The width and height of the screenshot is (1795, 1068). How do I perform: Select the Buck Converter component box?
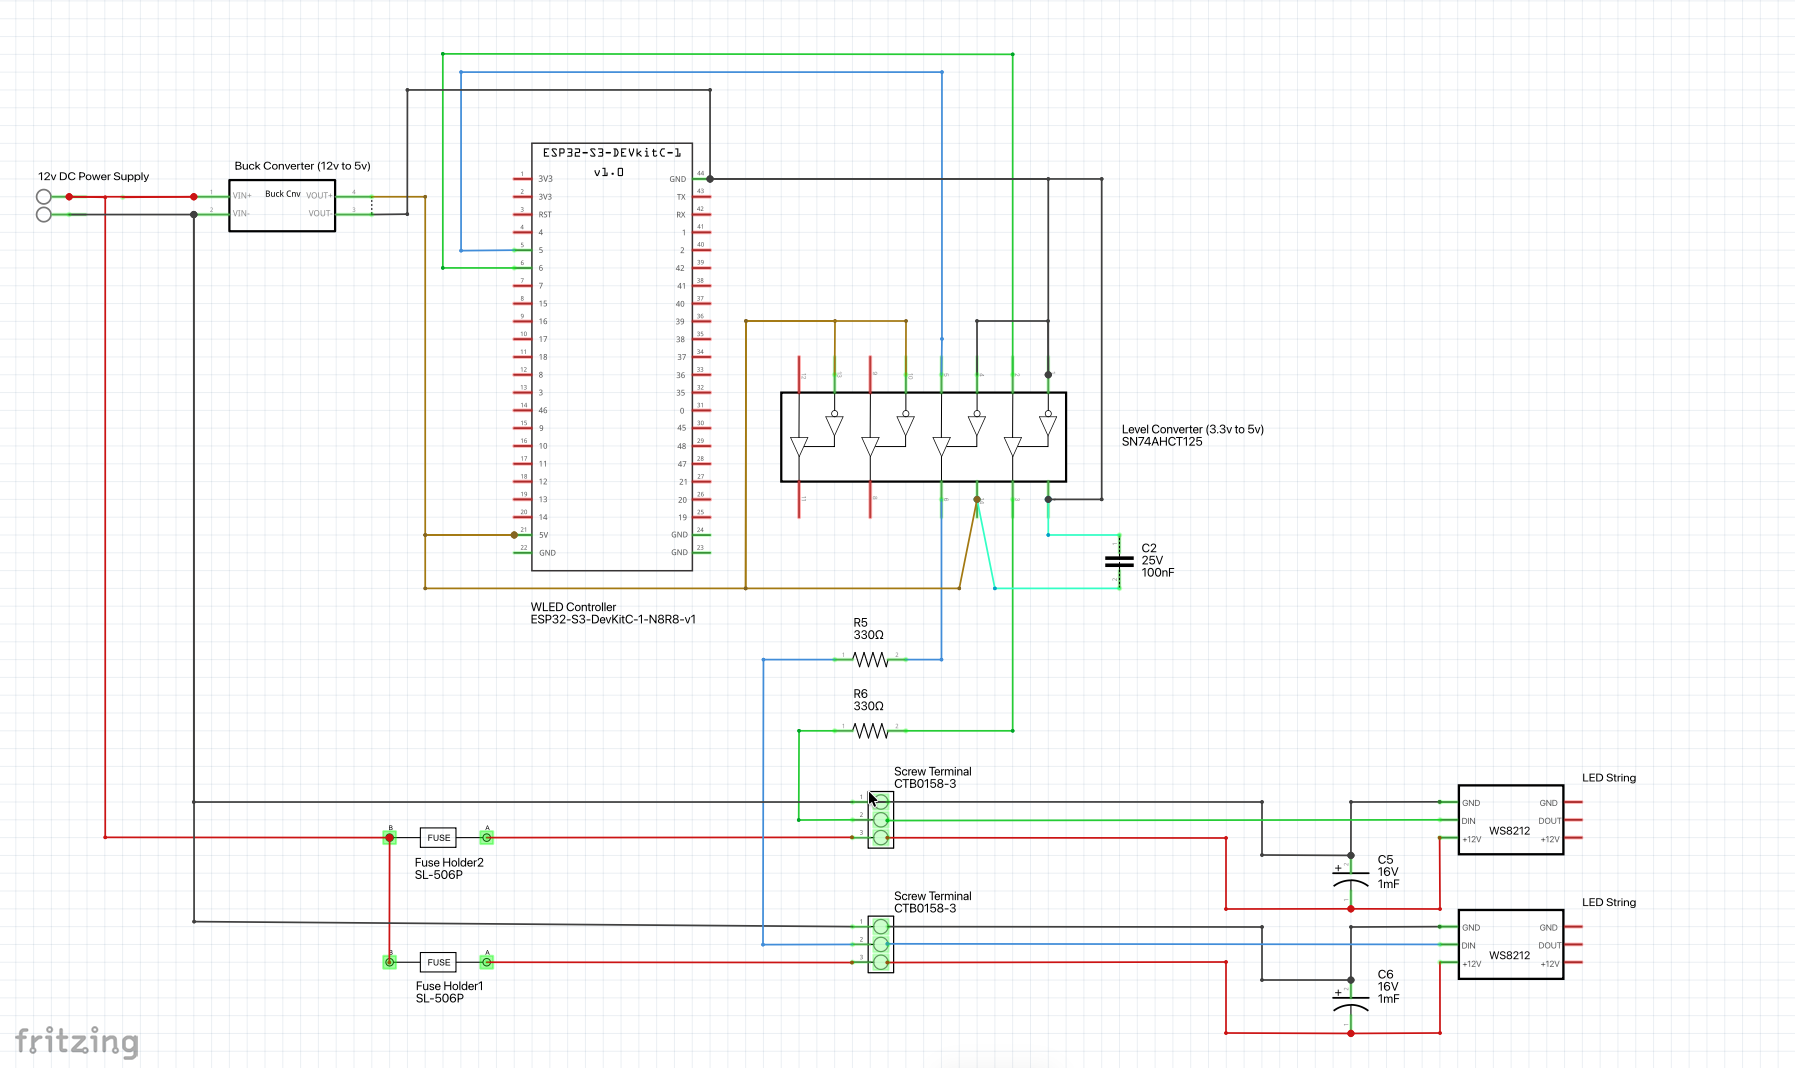[282, 206]
